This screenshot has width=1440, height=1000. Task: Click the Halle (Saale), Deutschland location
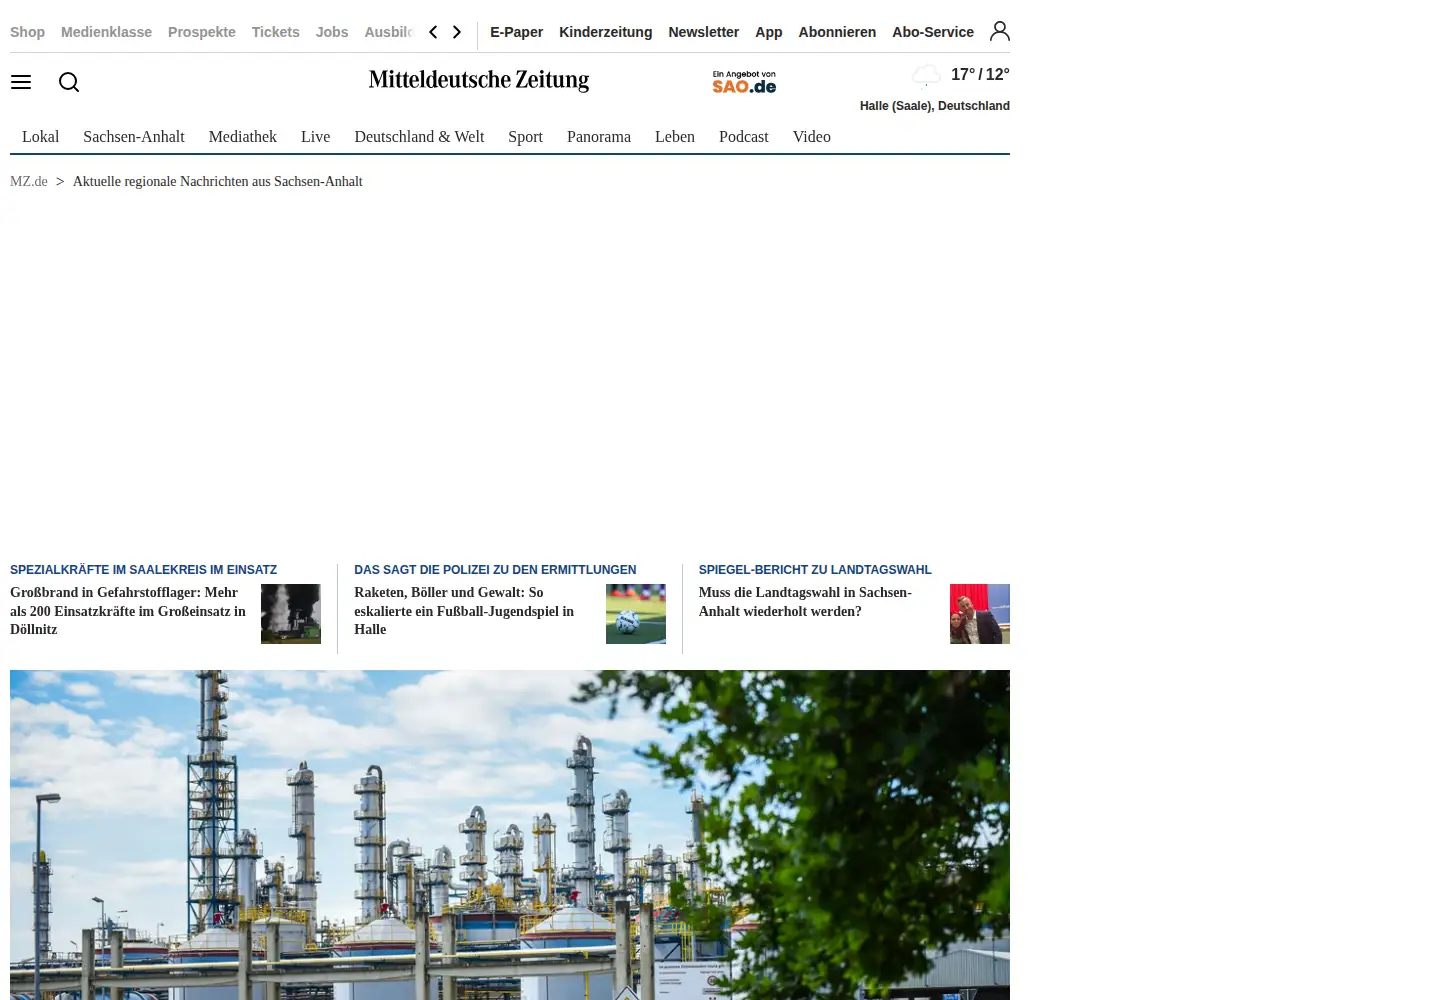[x=935, y=106]
